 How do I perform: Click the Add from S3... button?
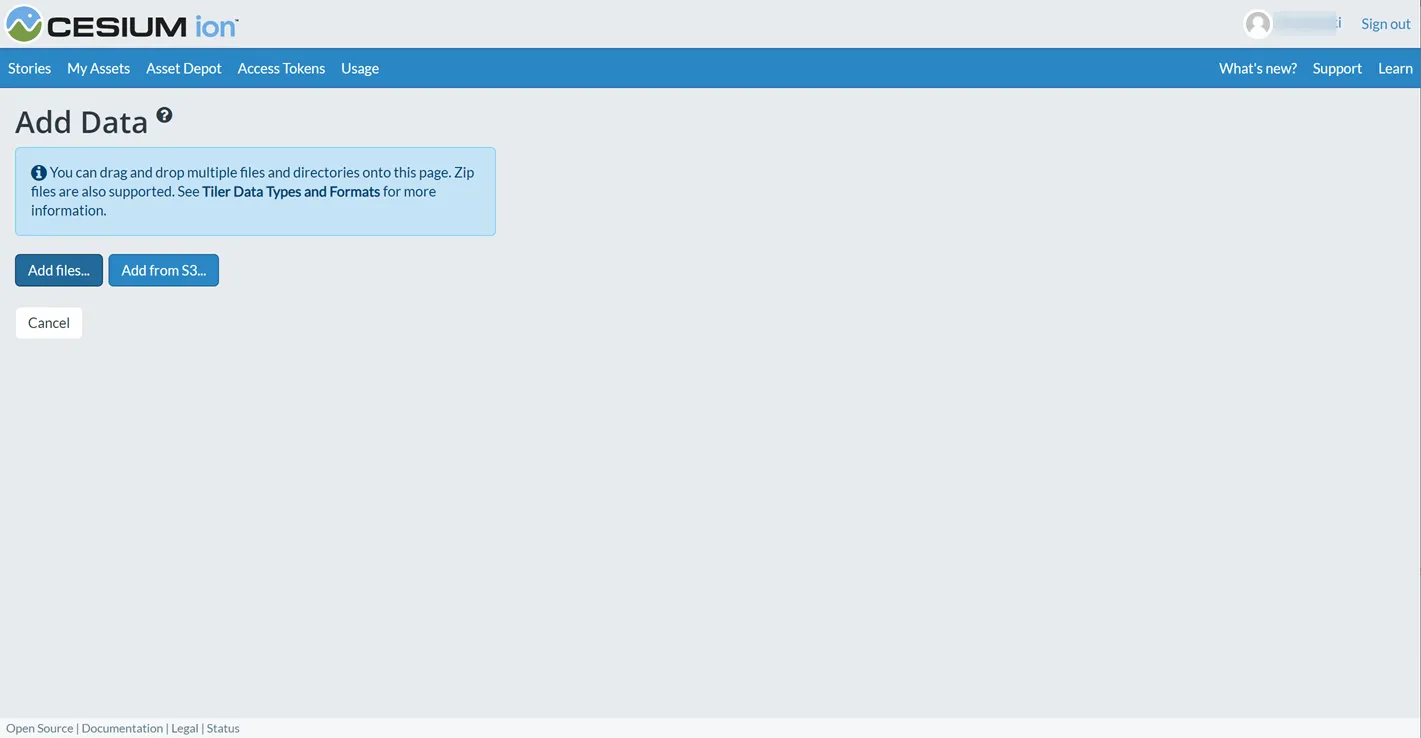163,270
